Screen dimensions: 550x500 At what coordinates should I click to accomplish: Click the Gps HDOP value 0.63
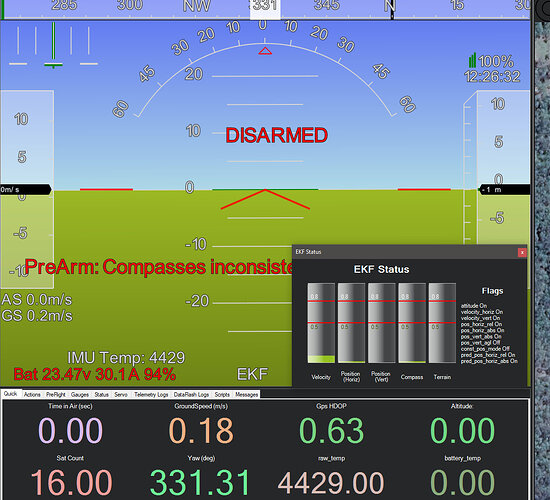[x=332, y=431]
